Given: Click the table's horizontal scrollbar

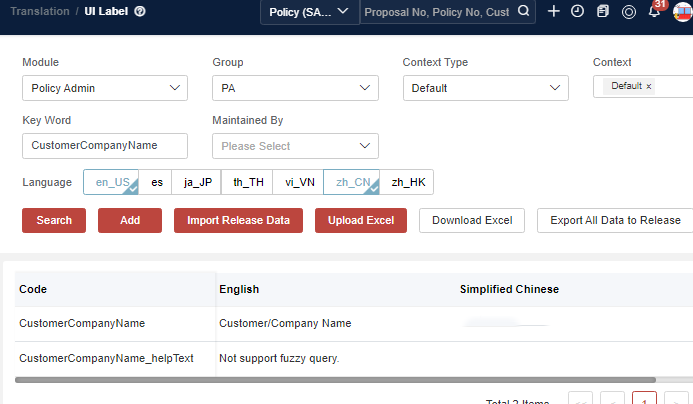Looking at the screenshot, I should point(335,380).
